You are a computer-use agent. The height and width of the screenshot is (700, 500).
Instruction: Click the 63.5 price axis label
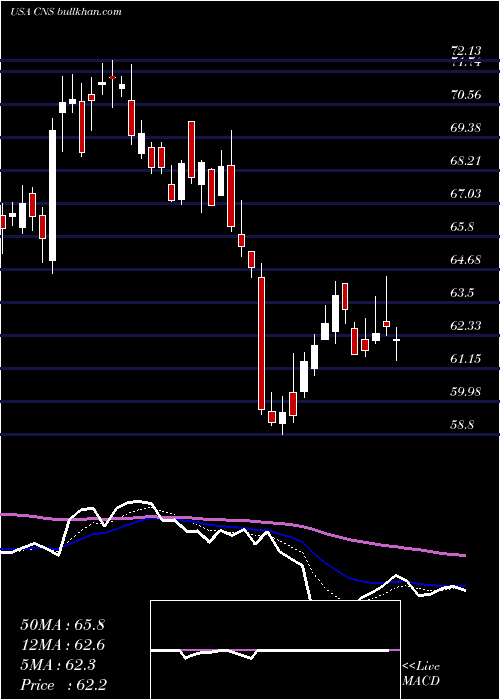pos(462,293)
